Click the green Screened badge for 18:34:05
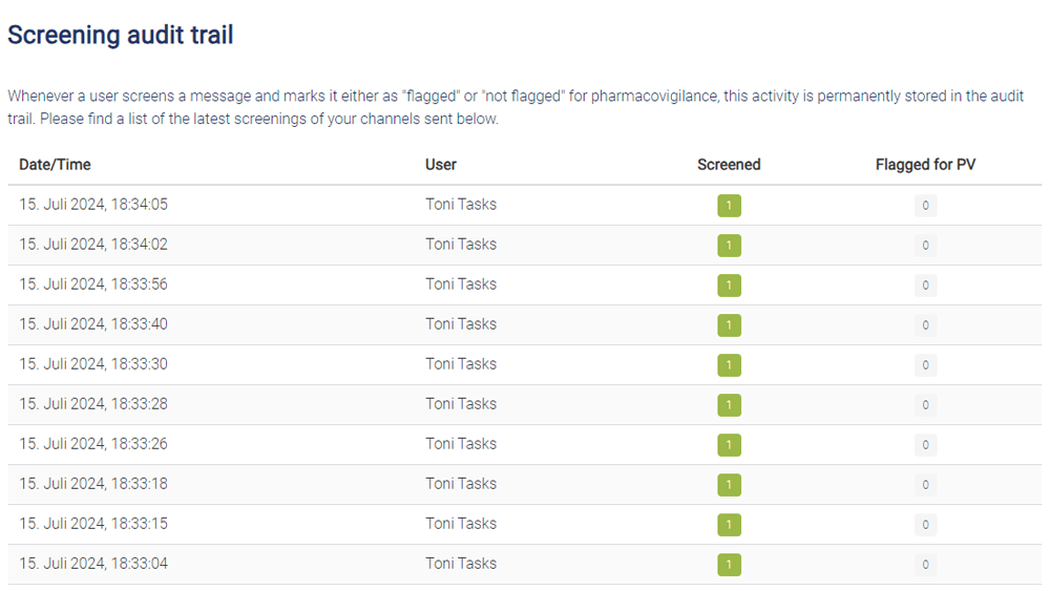This screenshot has width=1050, height=591. pyautogui.click(x=729, y=205)
